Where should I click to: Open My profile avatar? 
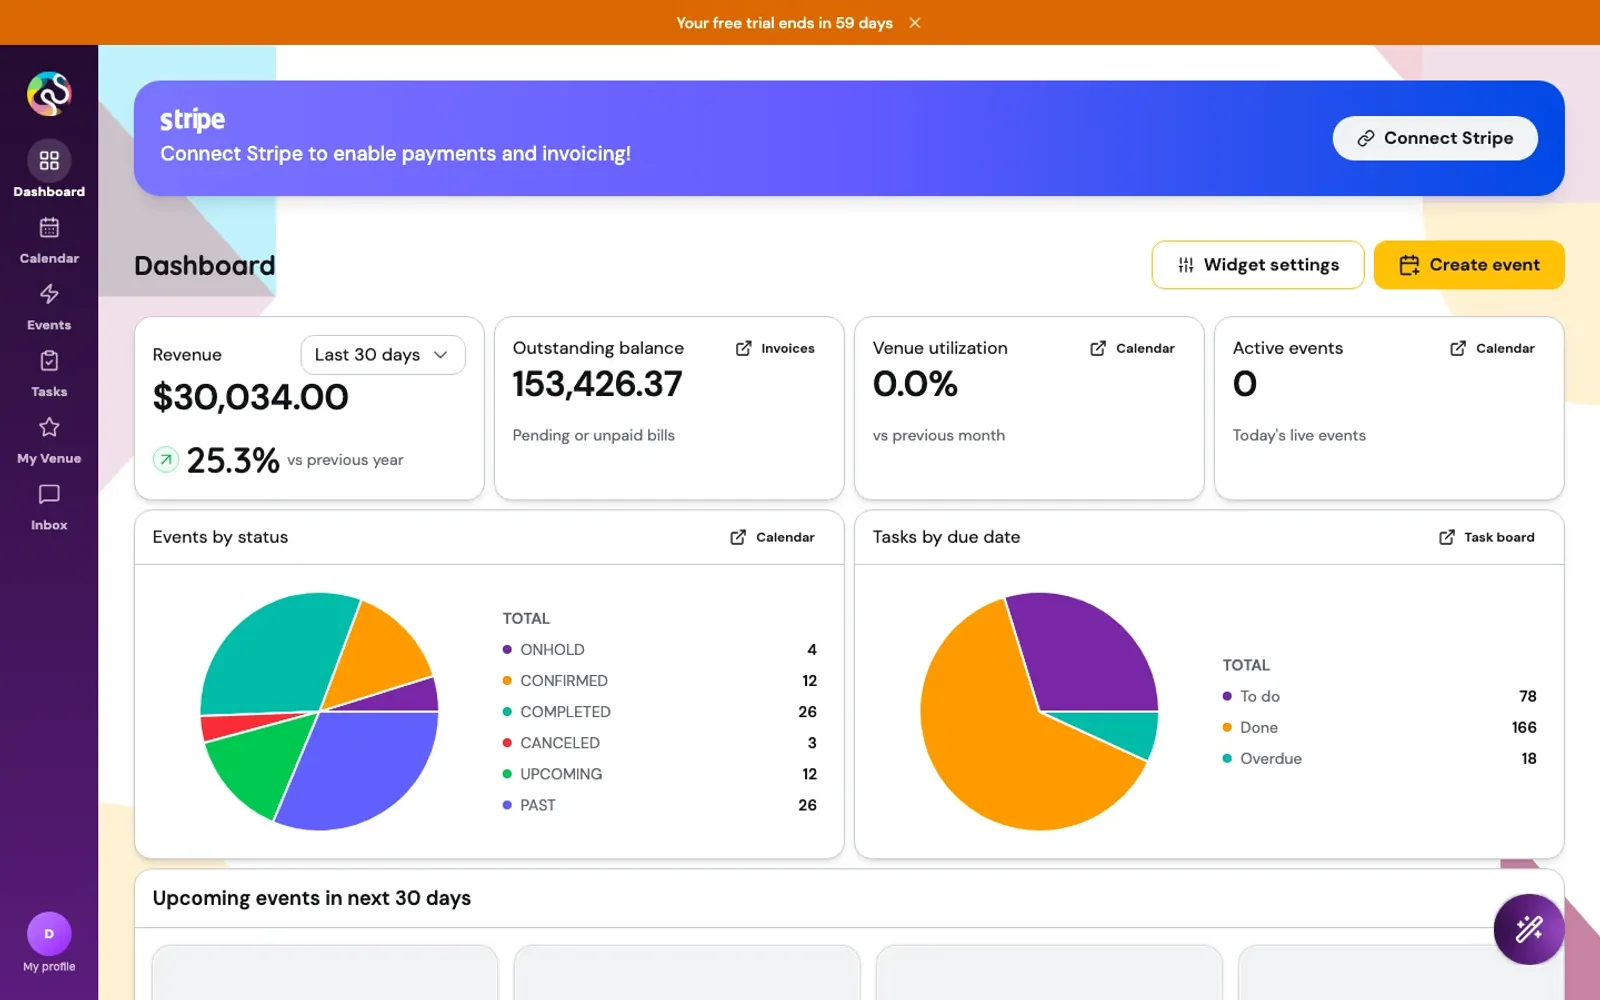(x=49, y=934)
